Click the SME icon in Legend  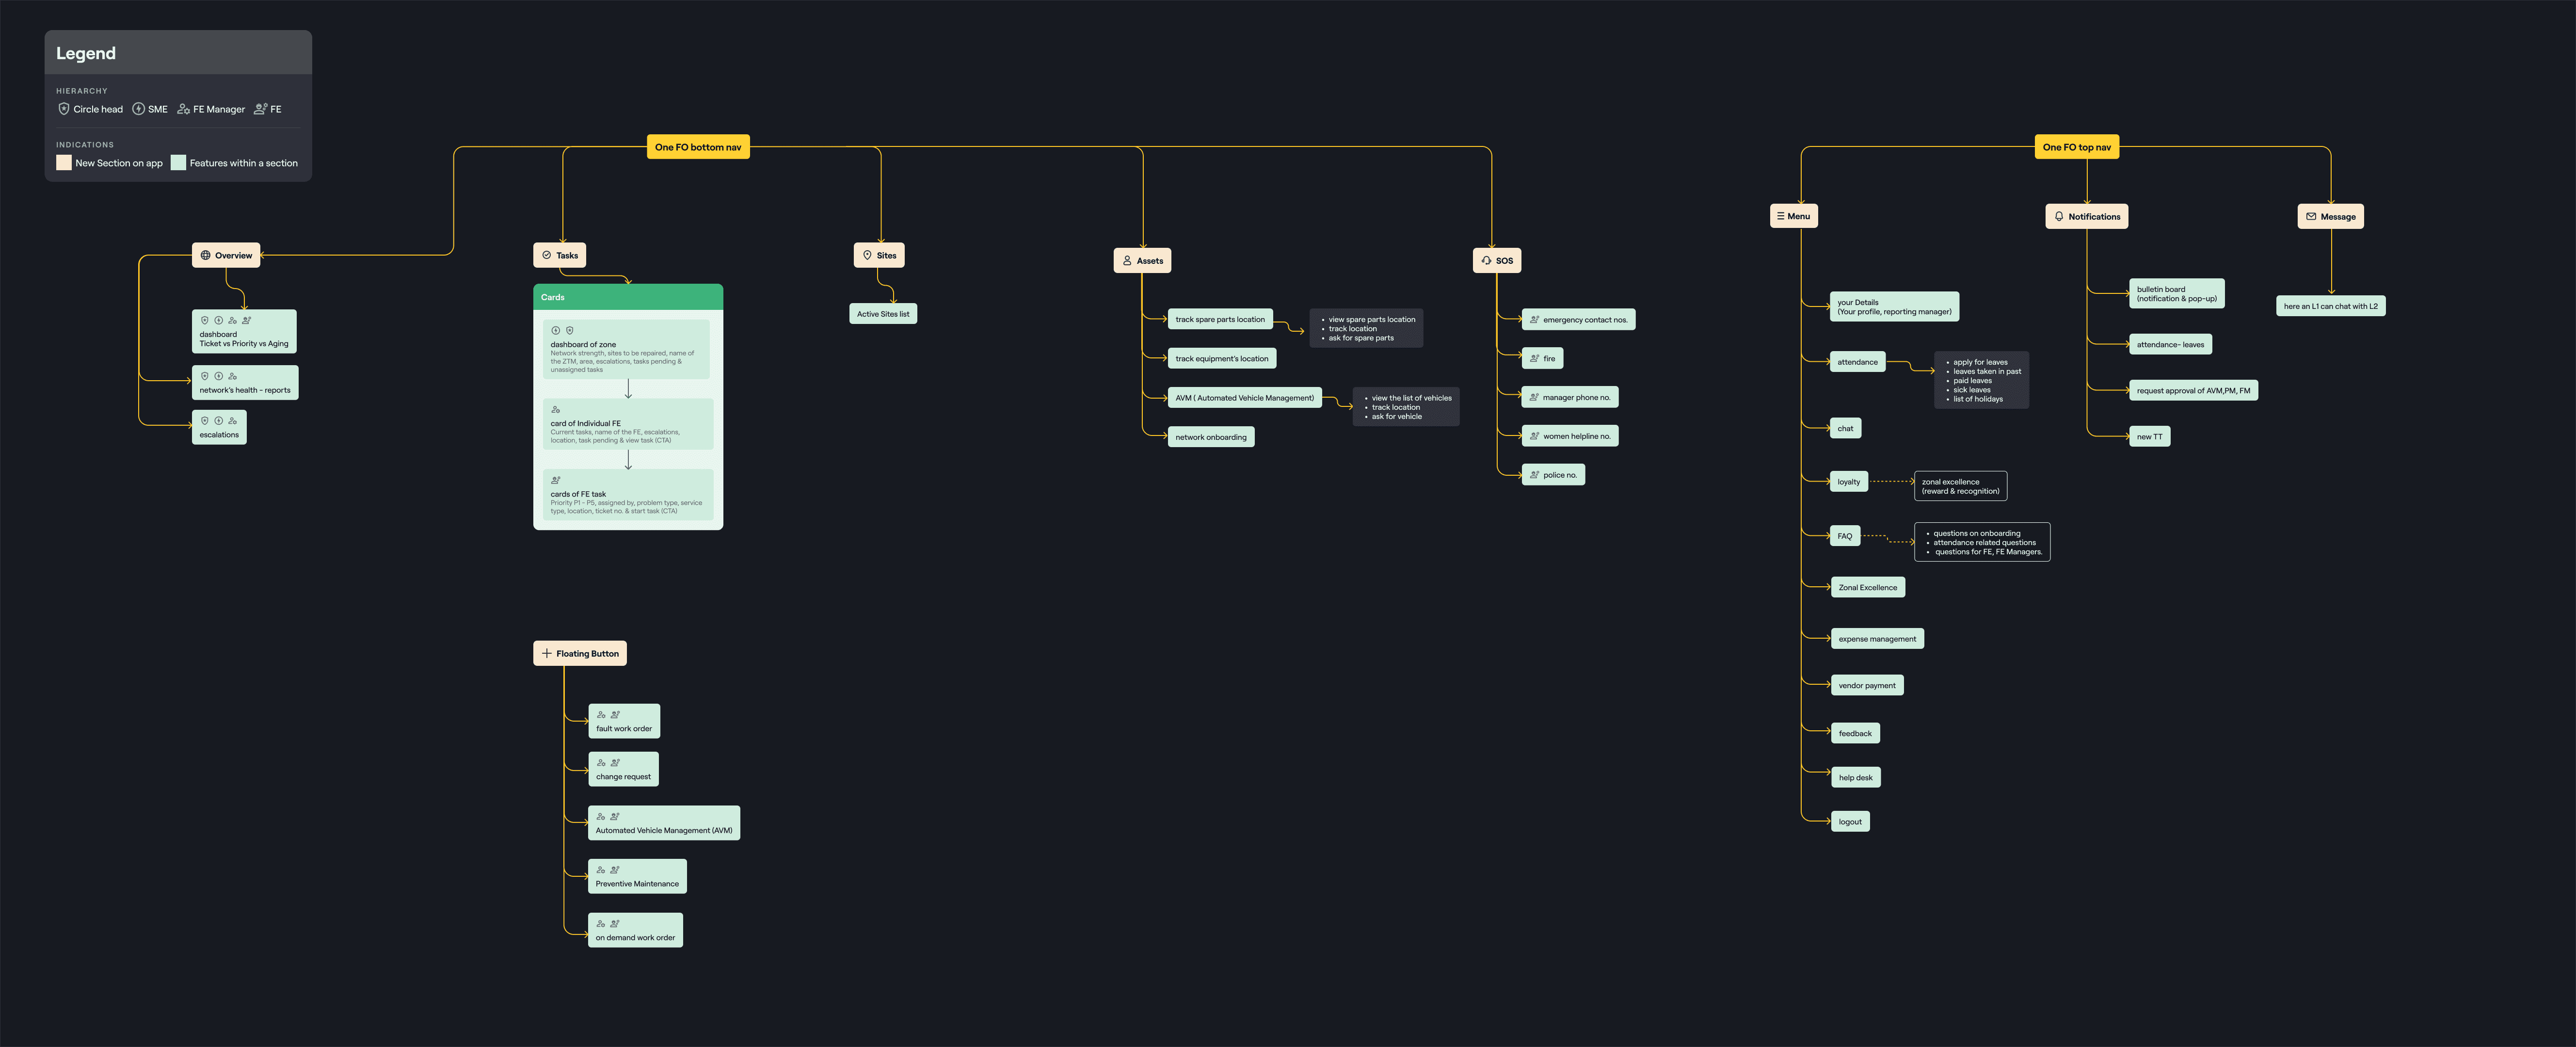[139, 109]
